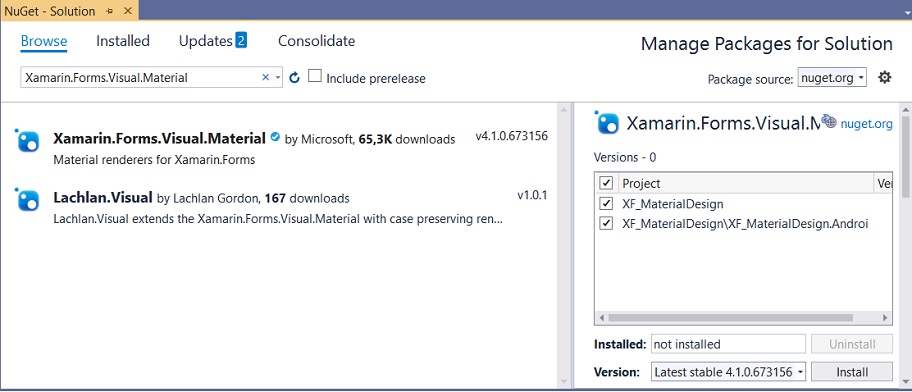
Task: Switch to the Browse tab
Action: [44, 41]
